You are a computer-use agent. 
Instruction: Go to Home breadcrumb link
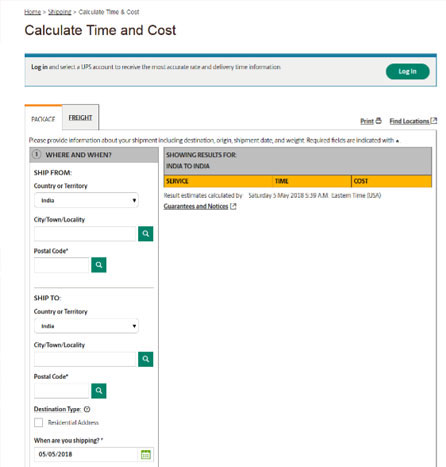32,12
